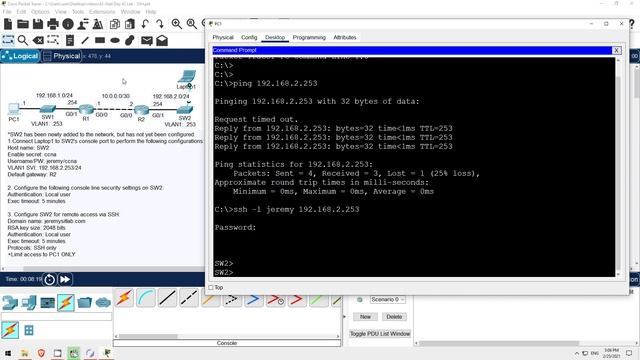Pick the automatic connection type

tap(124, 298)
